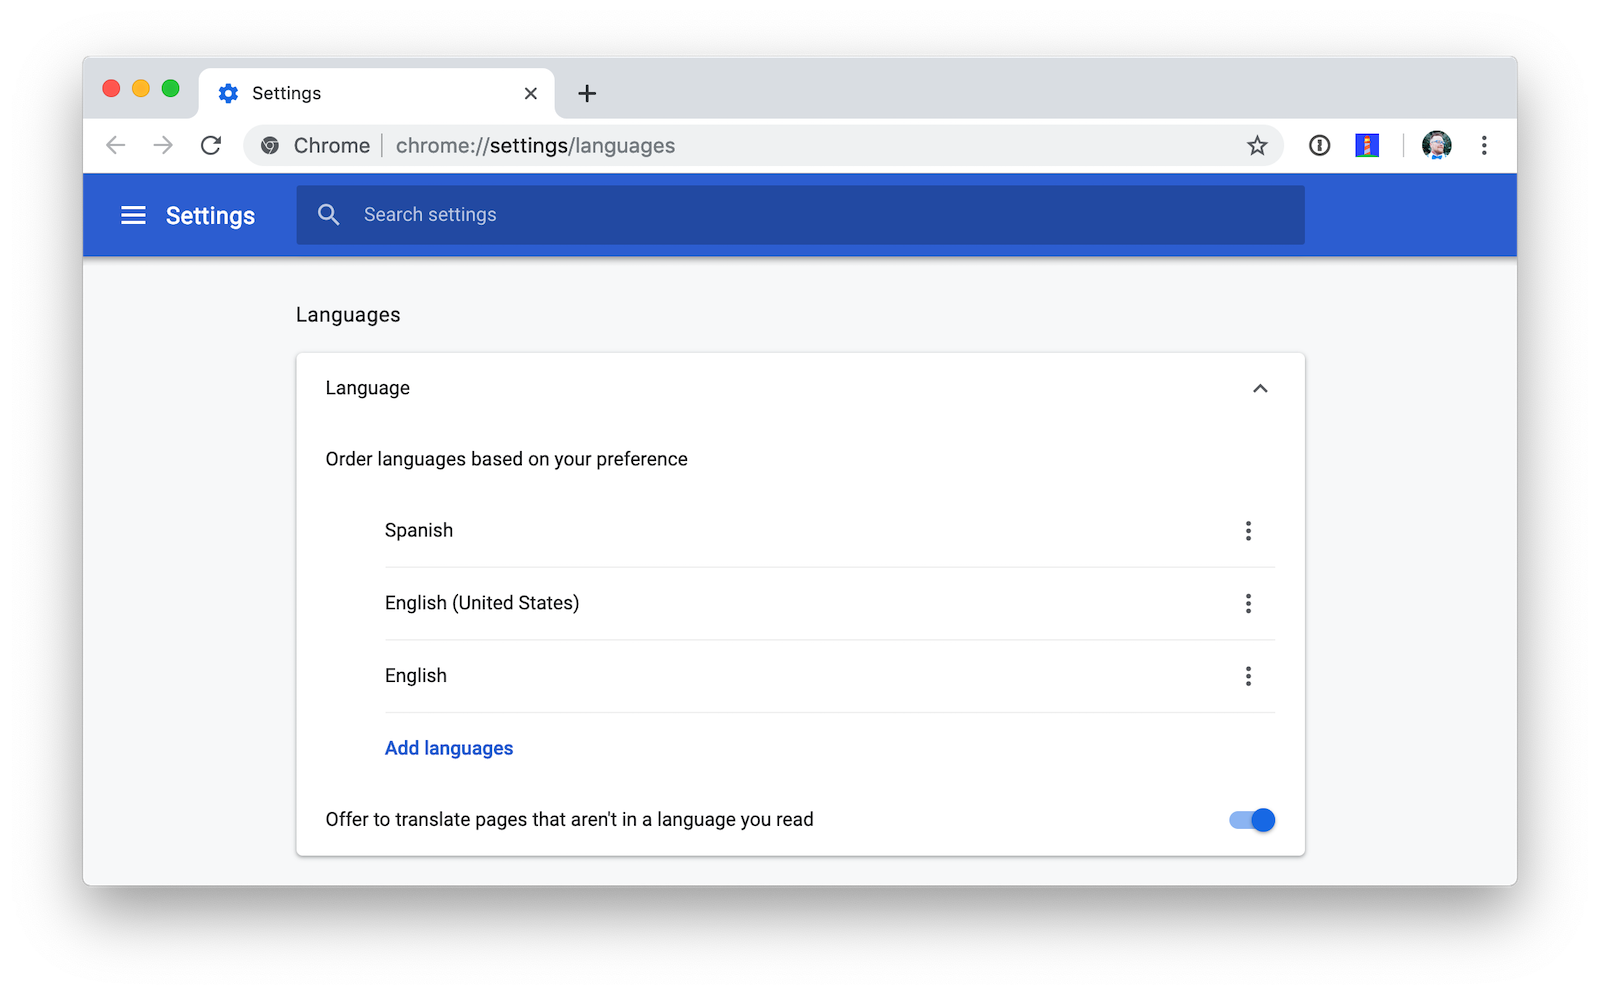Open the user profile avatar
This screenshot has height=995, width=1600.
[1436, 146]
